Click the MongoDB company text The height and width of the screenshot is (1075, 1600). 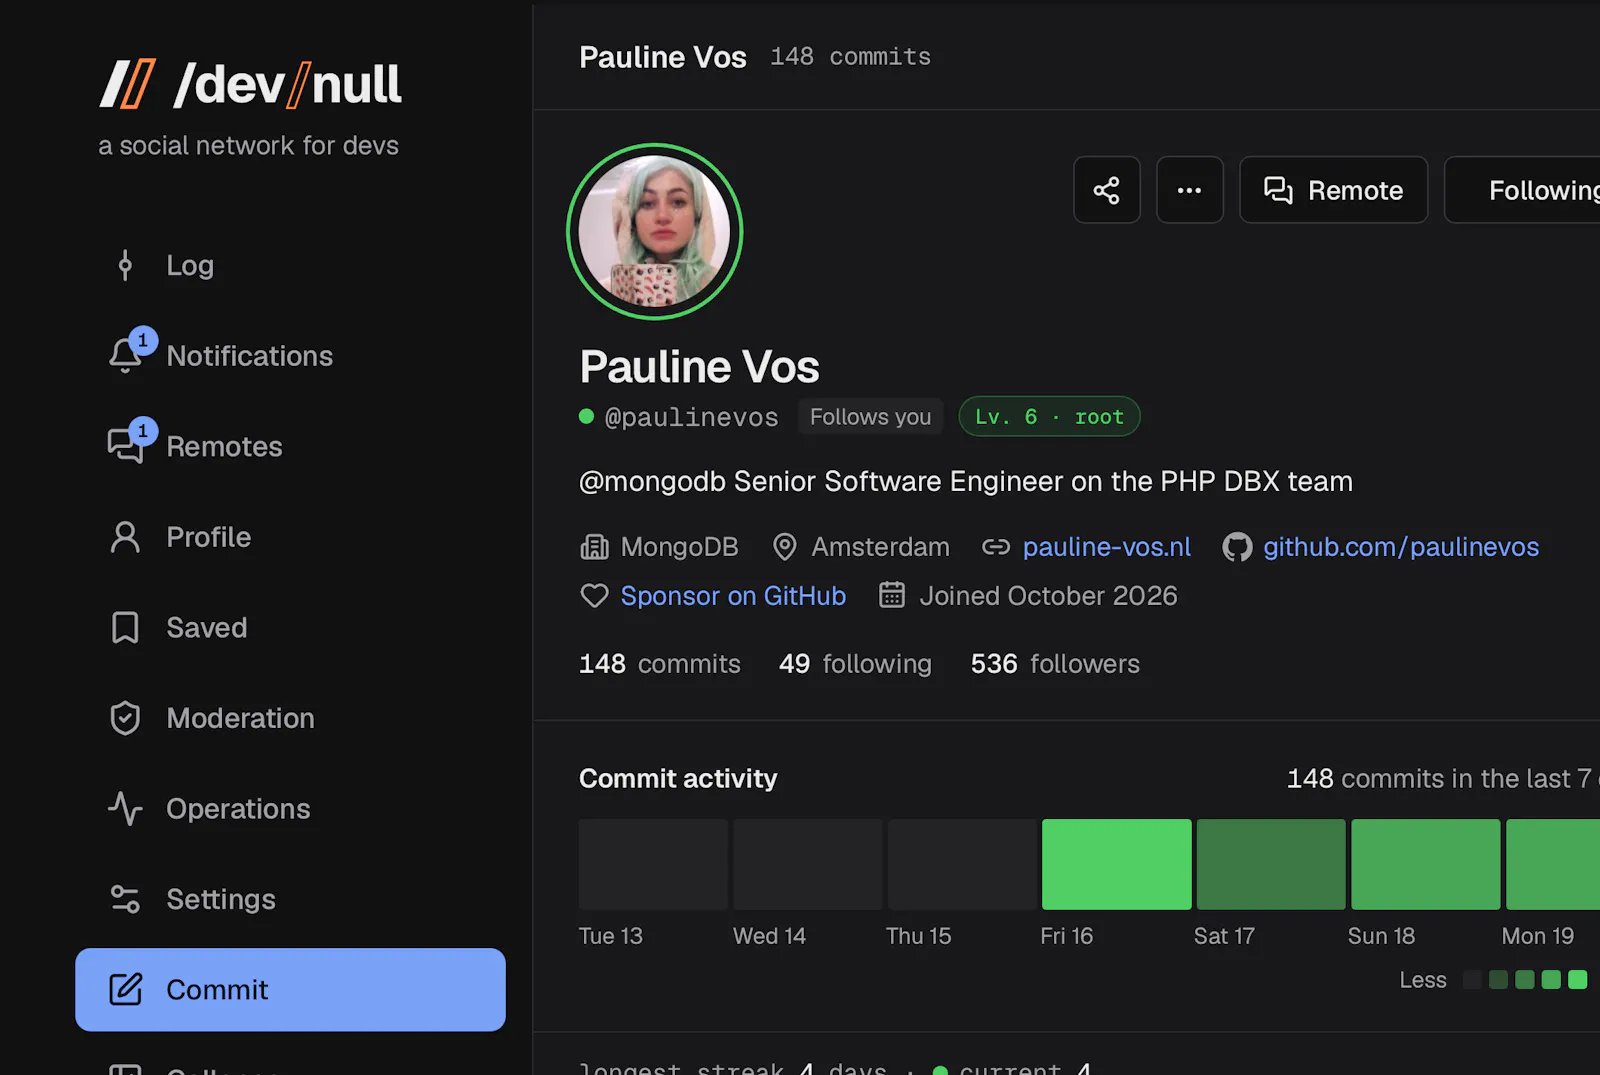679,547
